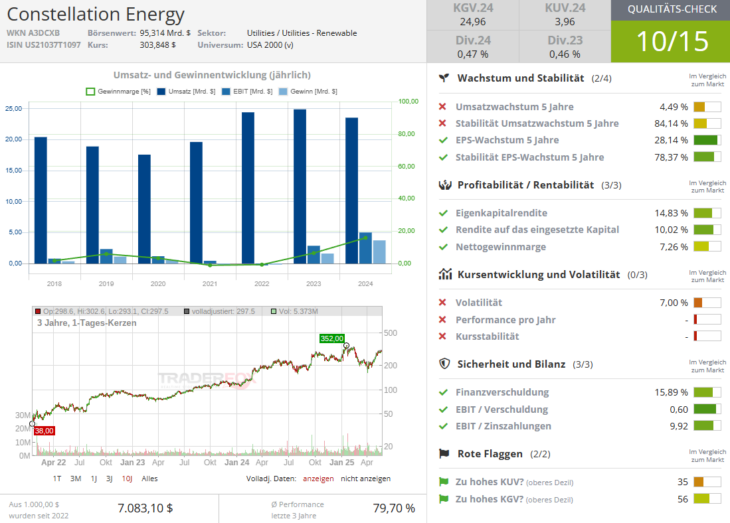Click the market comparison bar for Umsatzwachstum 5 Jahre
The height and width of the screenshot is (523, 730).
click(x=707, y=107)
